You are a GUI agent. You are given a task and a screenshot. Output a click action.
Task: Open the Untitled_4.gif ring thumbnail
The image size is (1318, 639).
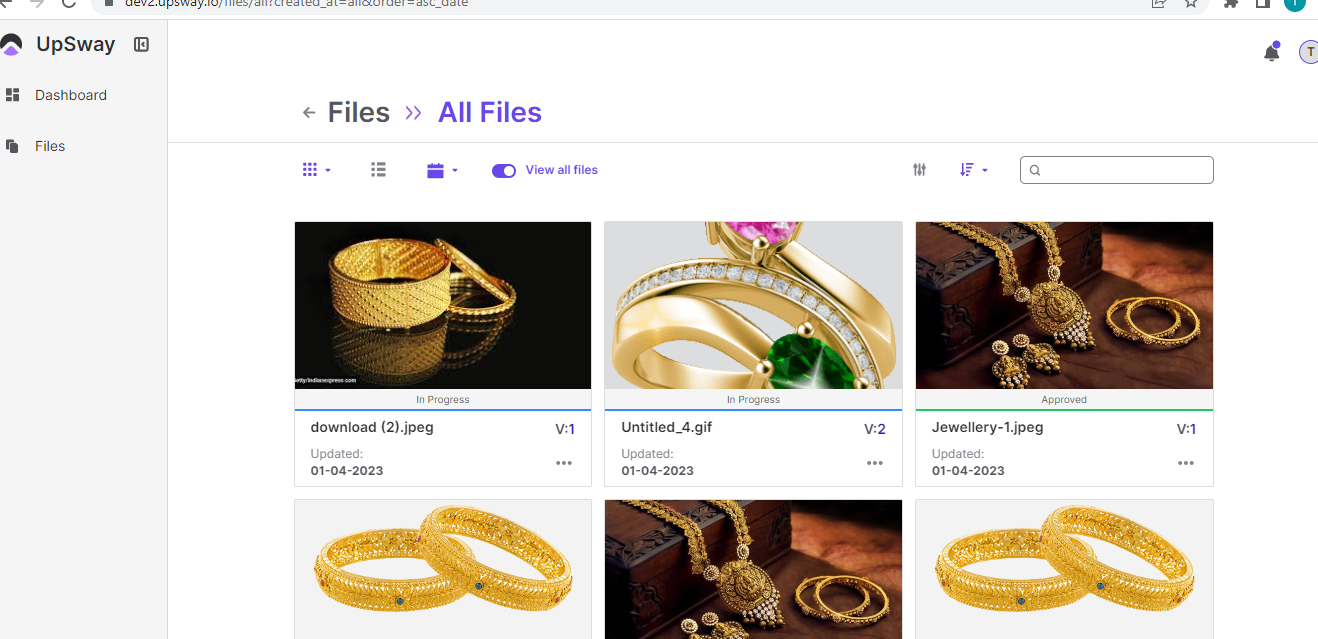[x=753, y=305]
